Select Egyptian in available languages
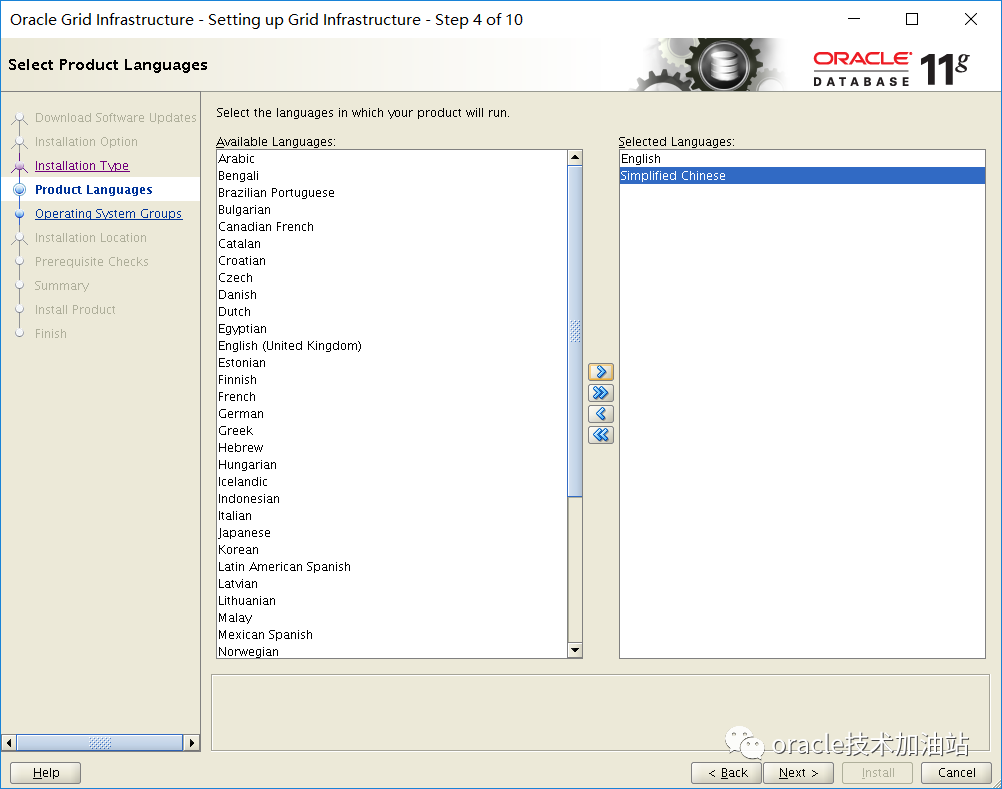 tap(392, 328)
